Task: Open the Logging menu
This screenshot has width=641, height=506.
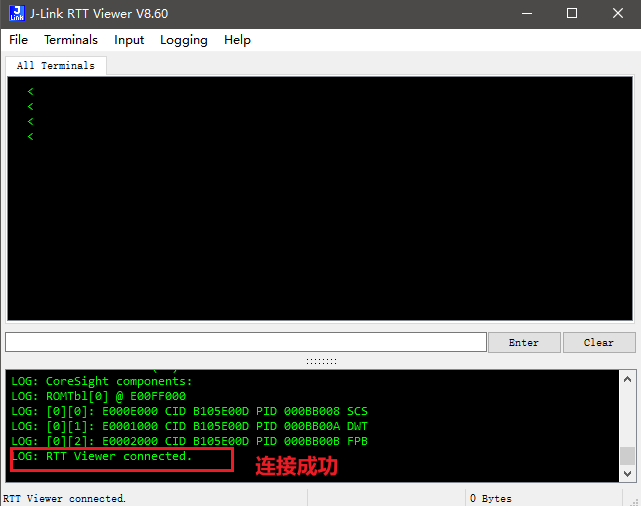Action: pyautogui.click(x=184, y=40)
